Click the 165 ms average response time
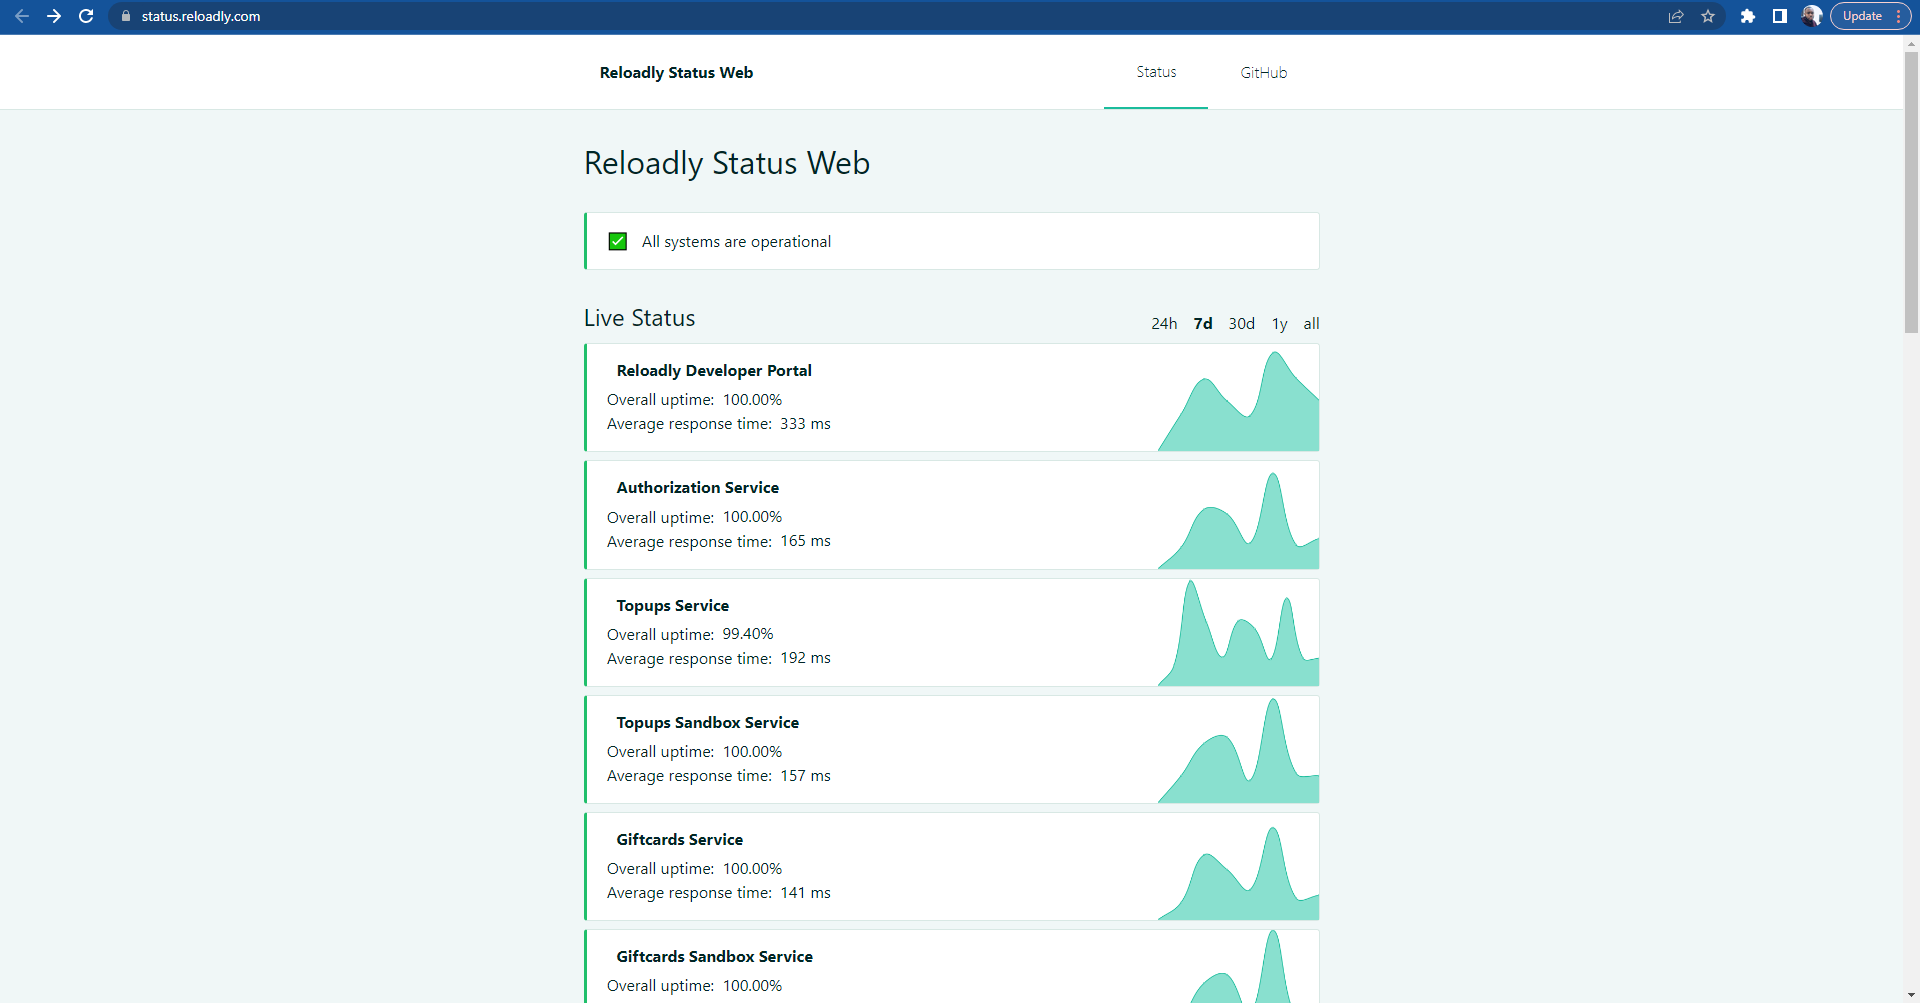The width and height of the screenshot is (1920, 1003). [805, 541]
